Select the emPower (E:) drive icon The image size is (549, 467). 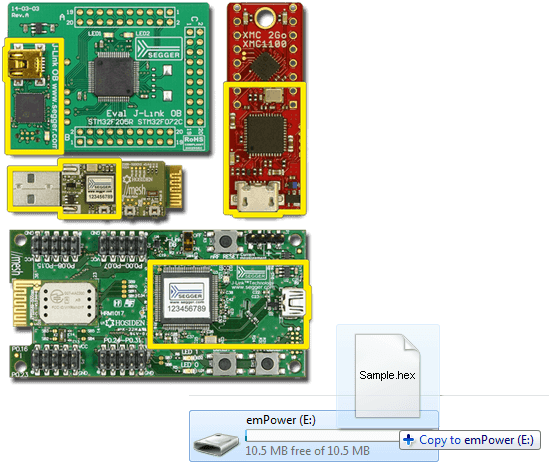coord(216,444)
